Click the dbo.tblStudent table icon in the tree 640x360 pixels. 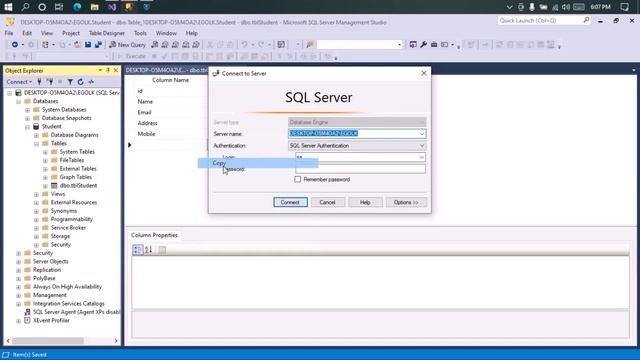pos(54,185)
